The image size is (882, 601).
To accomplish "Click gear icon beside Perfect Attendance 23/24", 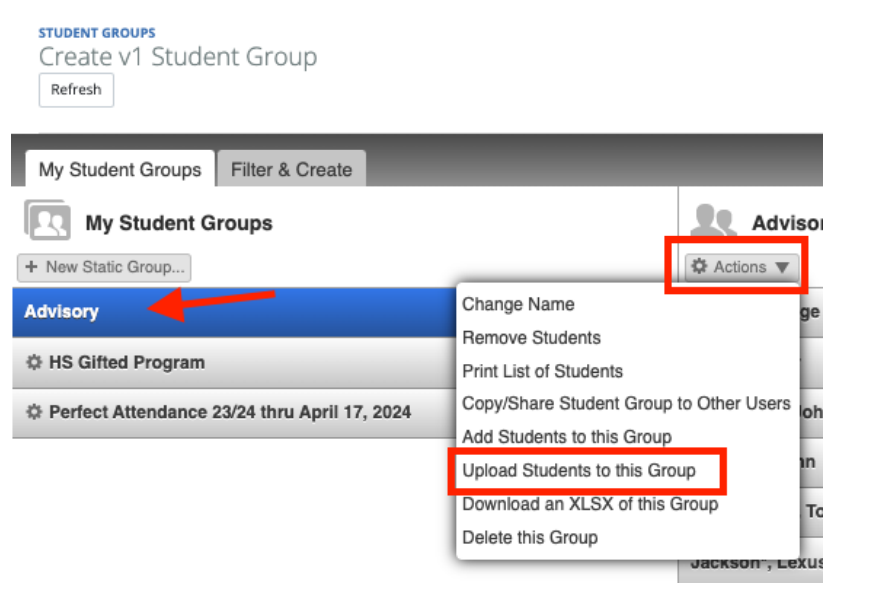I will 34,412.
